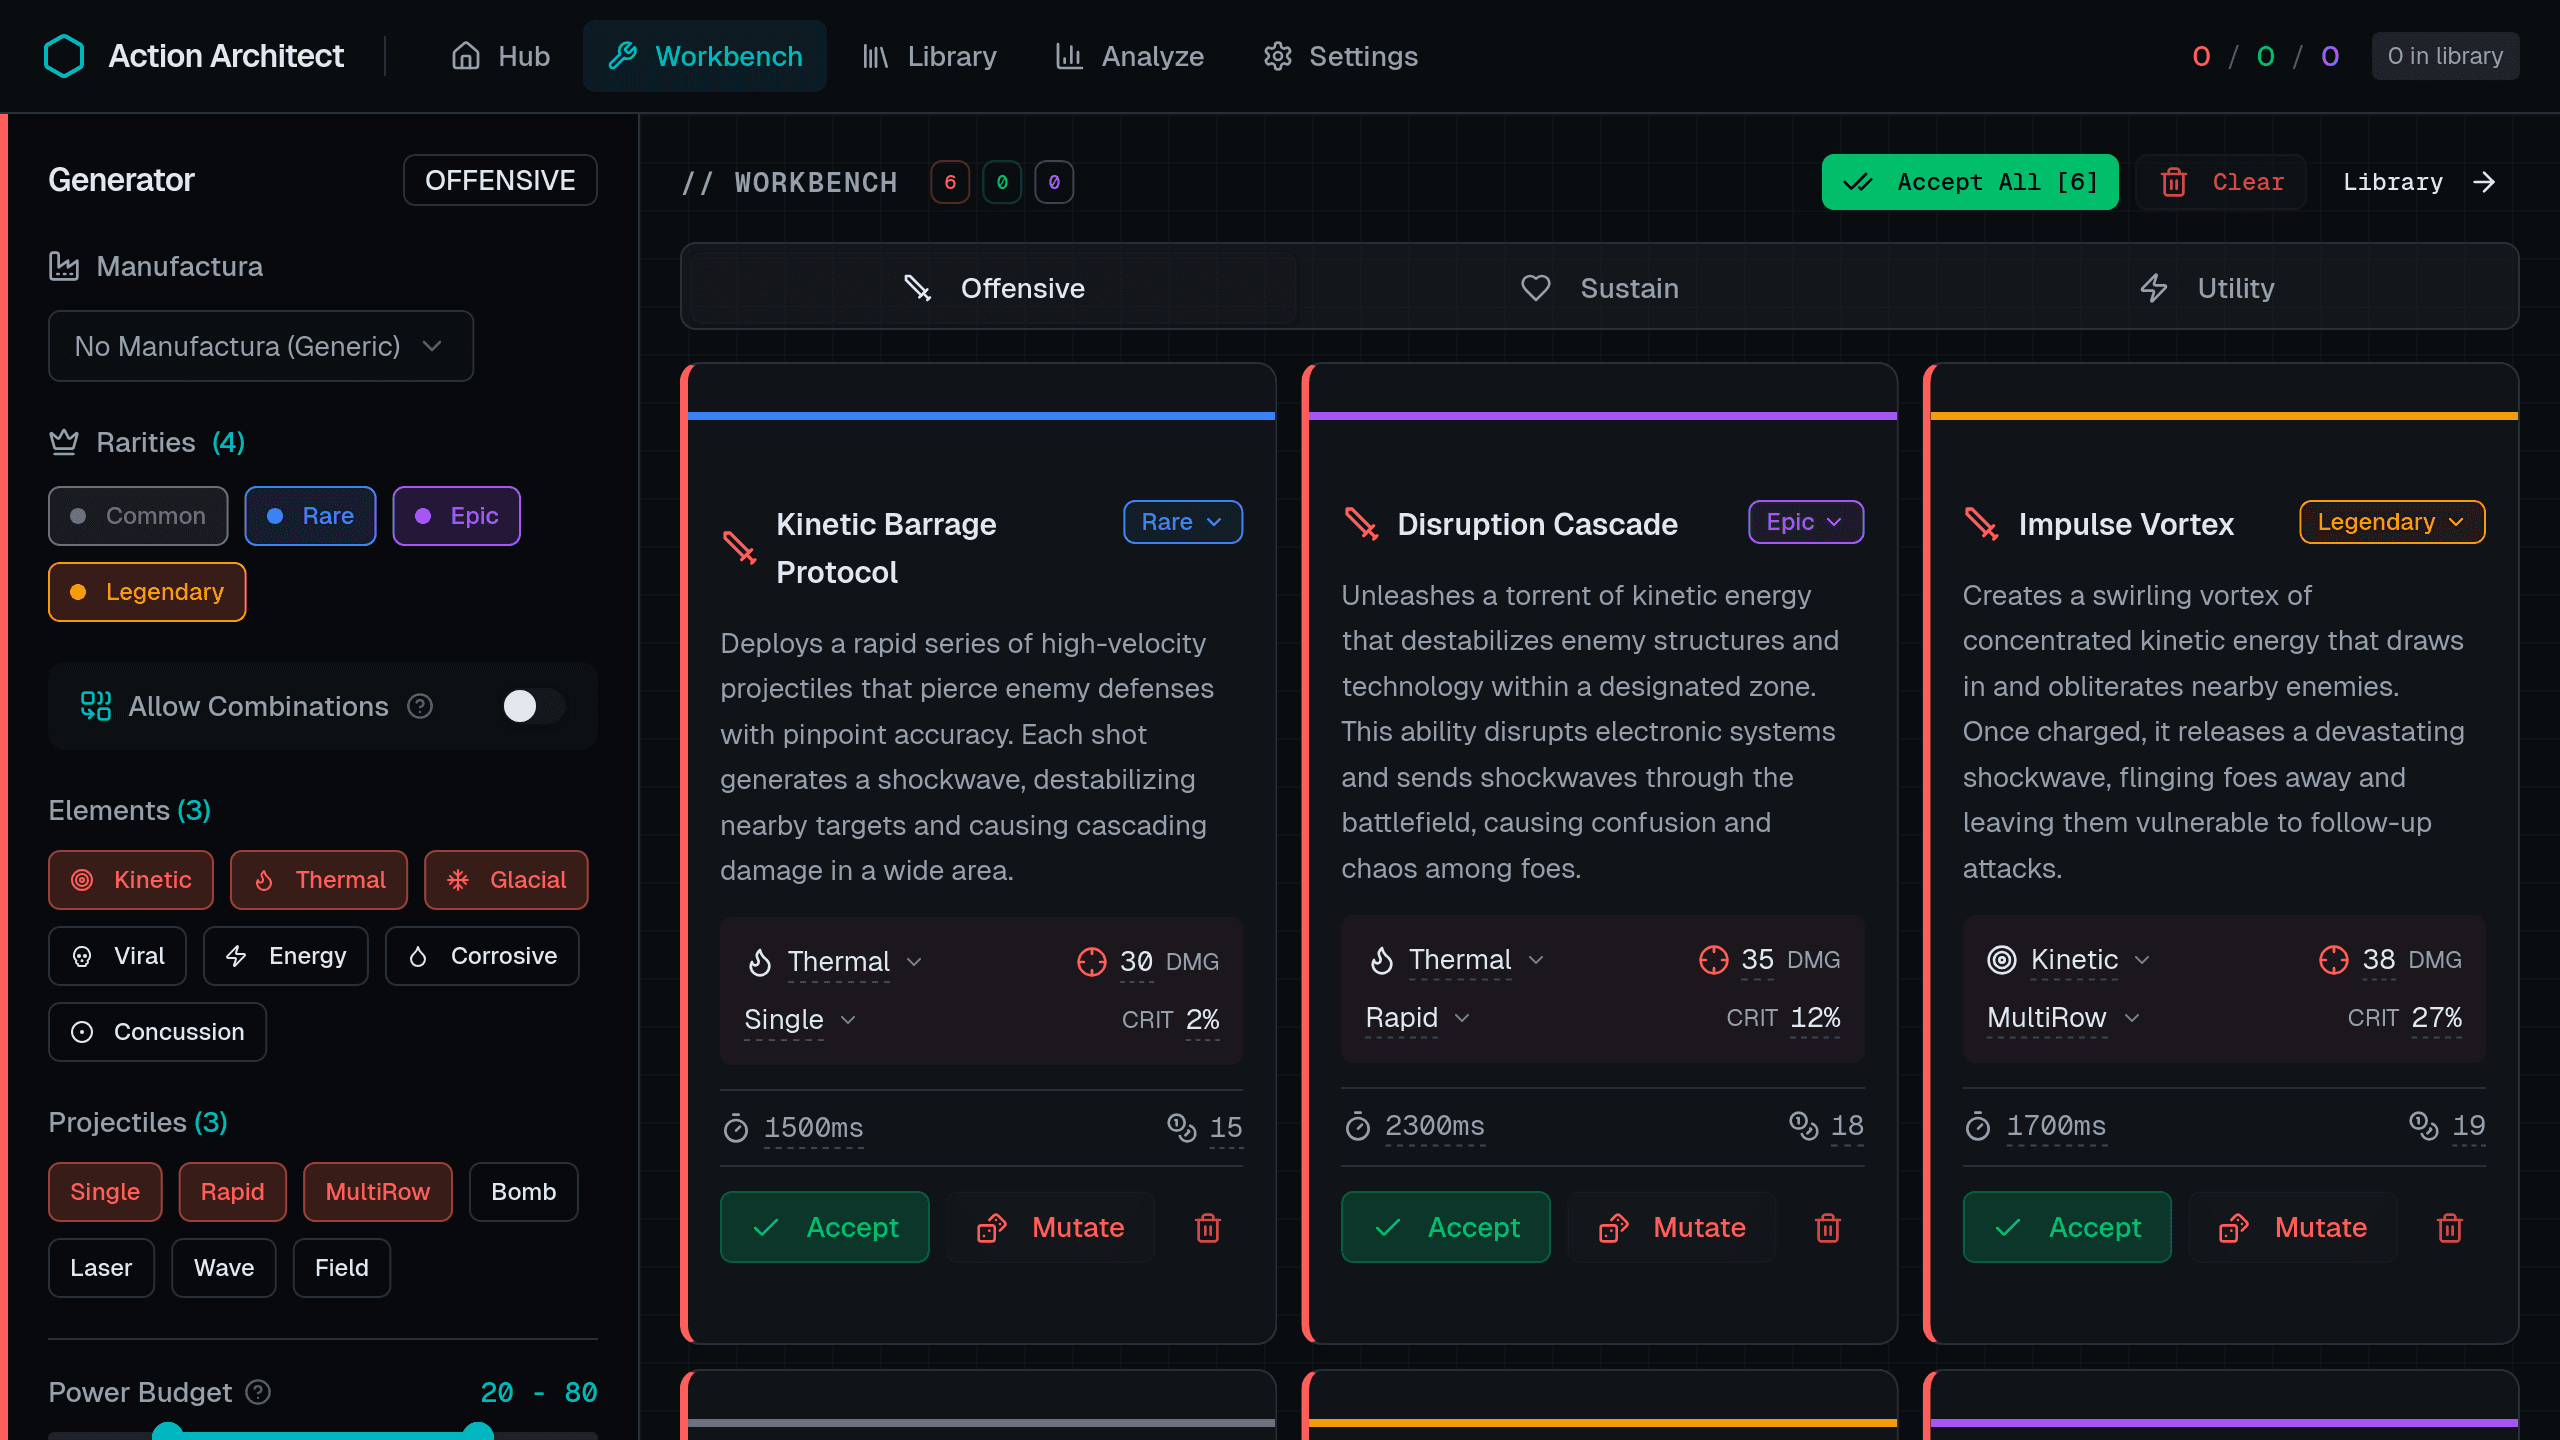Mutate the Disruption Cascade ability
This screenshot has width=2560, height=1440.
tap(1672, 1227)
